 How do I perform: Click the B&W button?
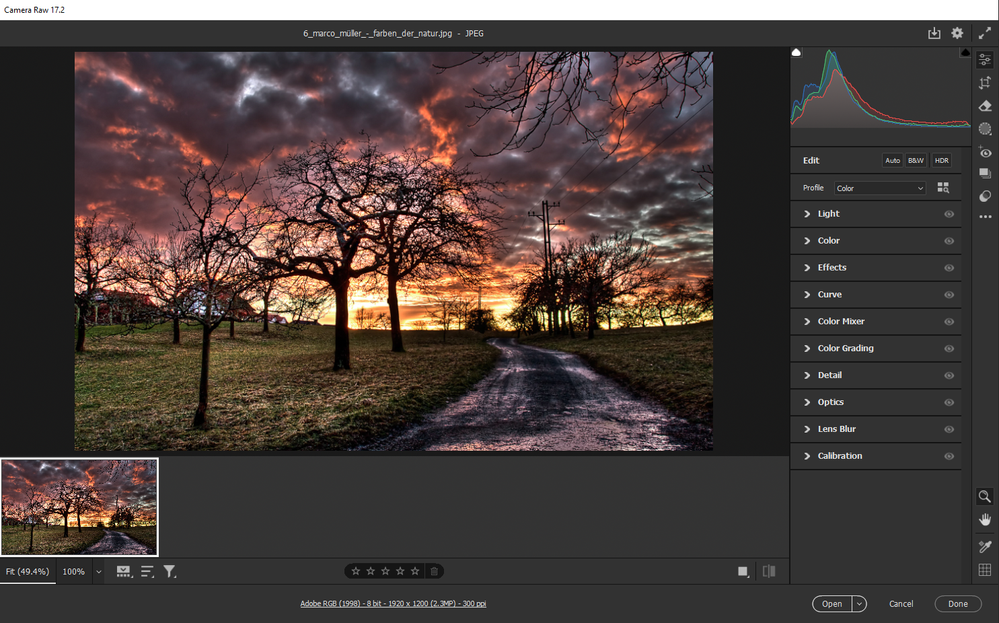tap(916, 160)
